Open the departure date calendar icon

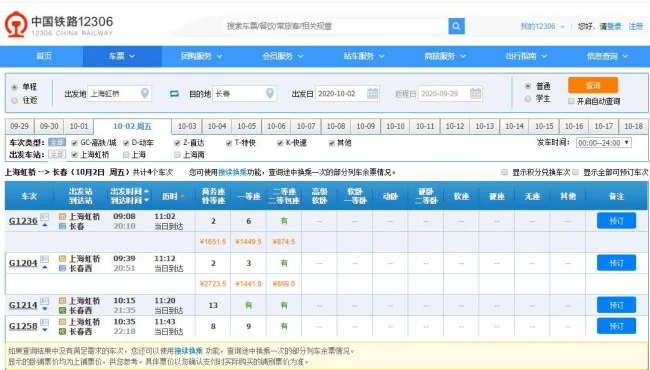(373, 93)
